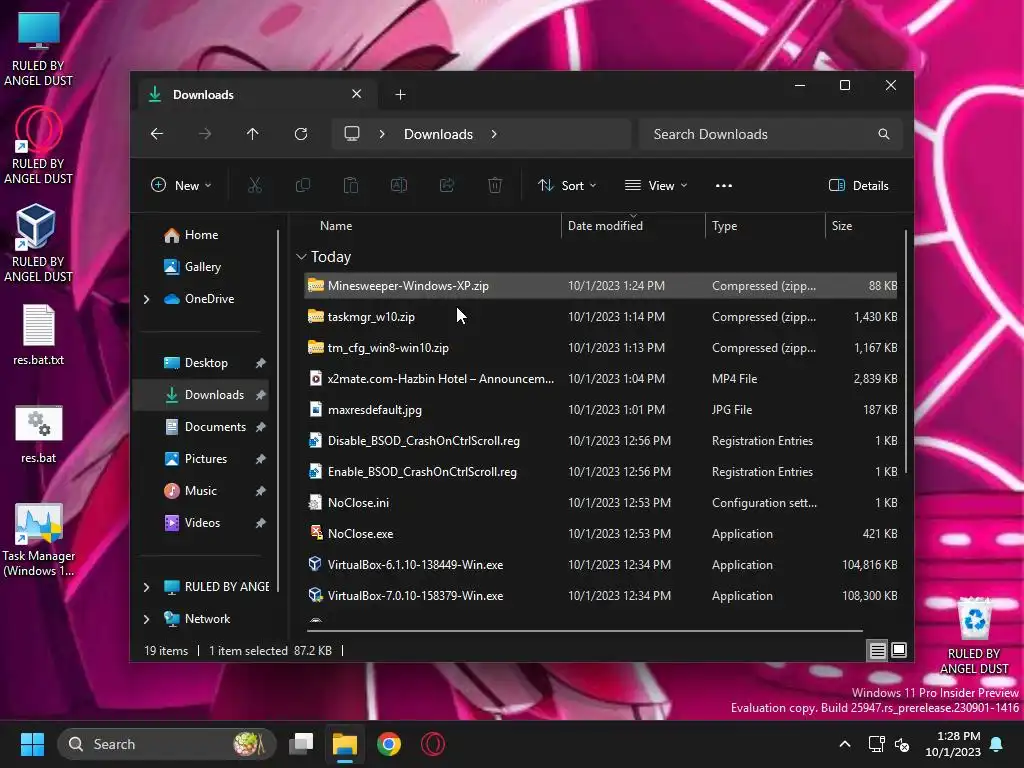Image resolution: width=1024 pixels, height=768 pixels.
Task: Click the Rename icon in toolbar
Action: (x=399, y=185)
